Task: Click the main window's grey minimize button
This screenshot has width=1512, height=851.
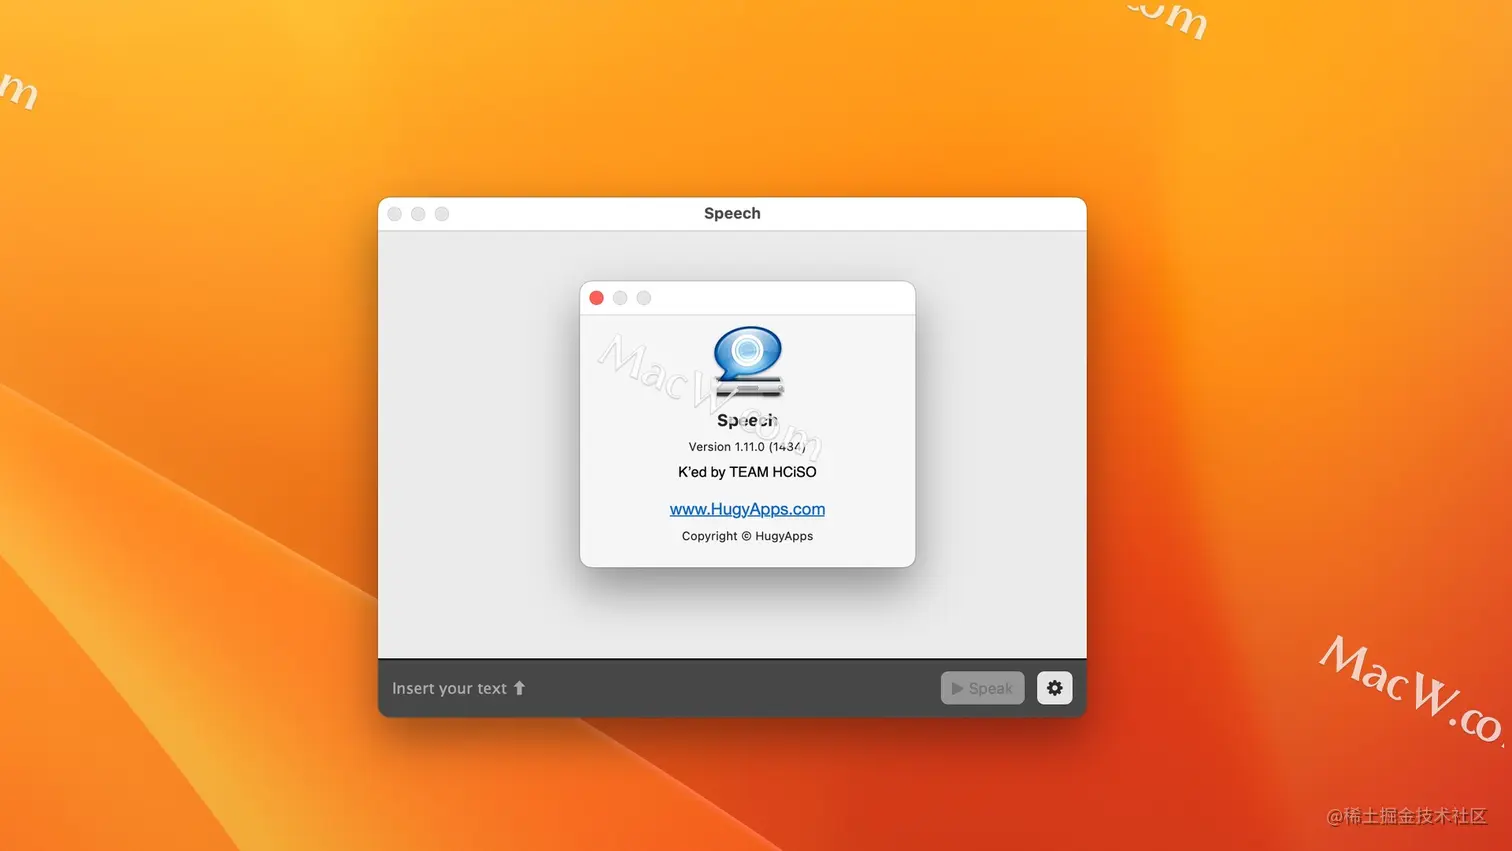Action: point(418,214)
